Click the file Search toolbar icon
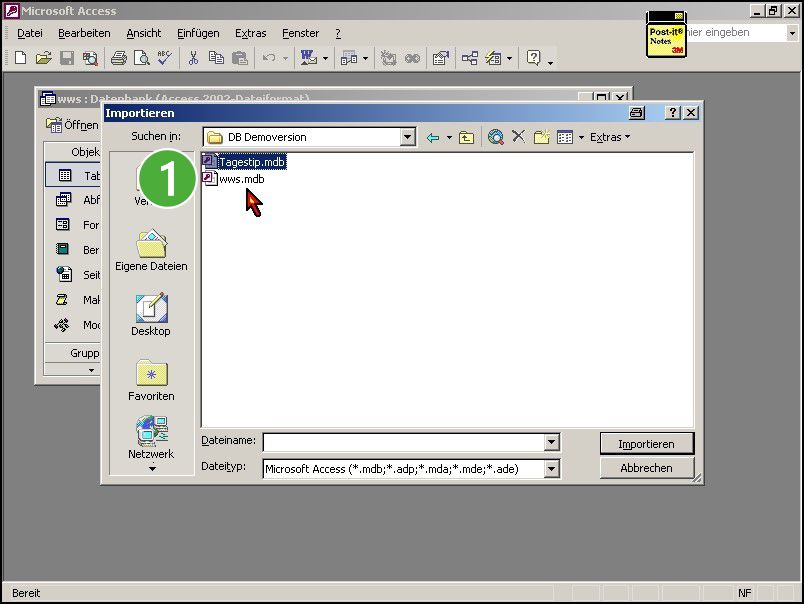 tap(90, 58)
